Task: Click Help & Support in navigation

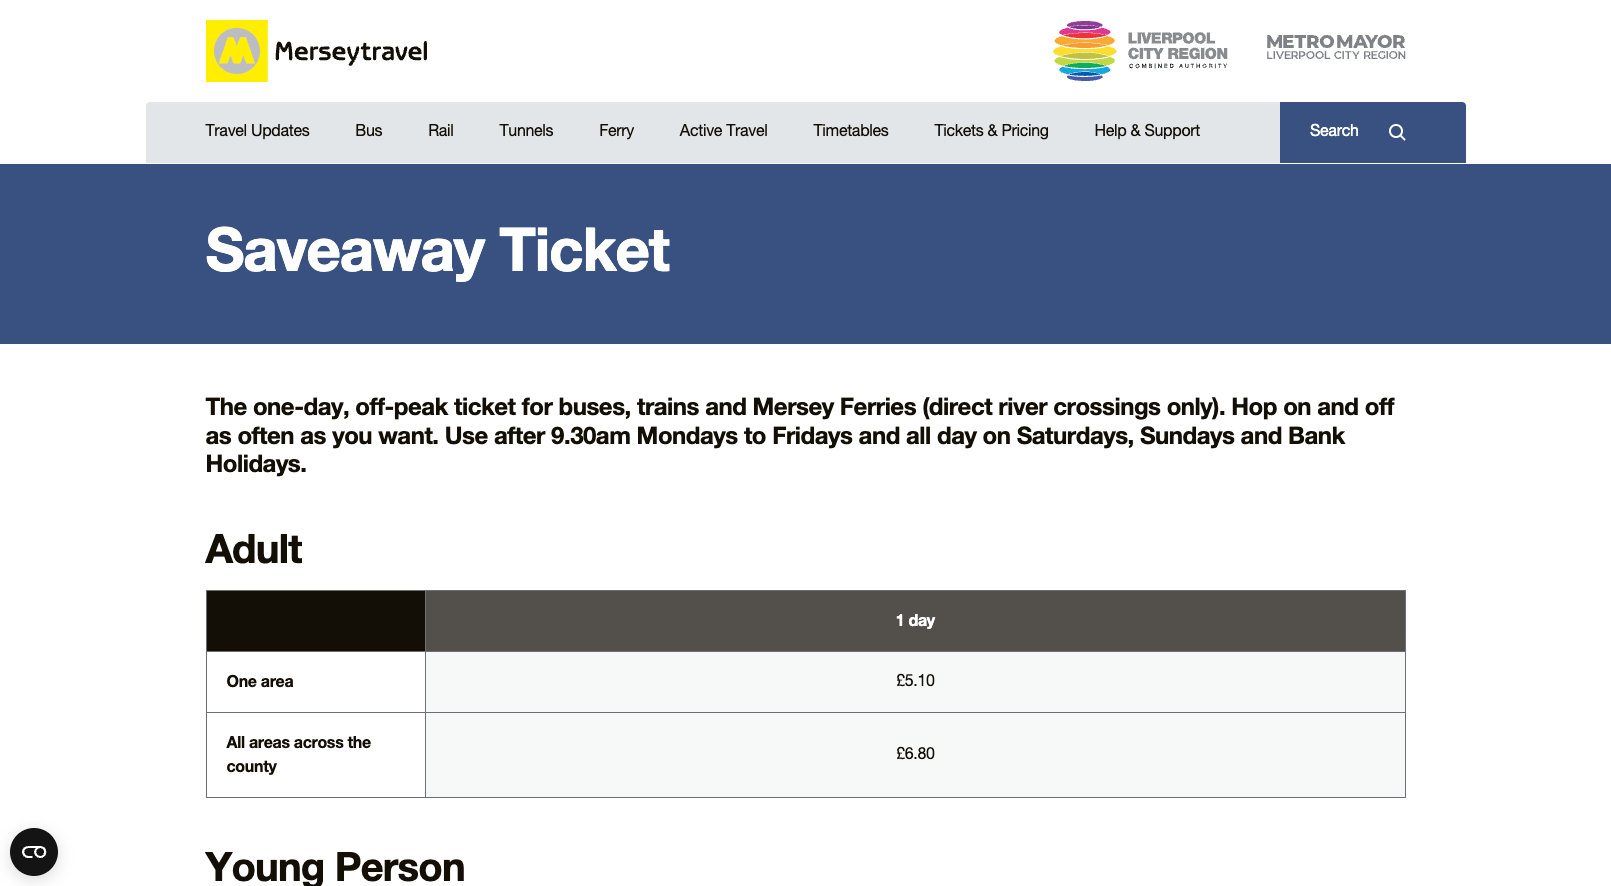Action: point(1146,131)
